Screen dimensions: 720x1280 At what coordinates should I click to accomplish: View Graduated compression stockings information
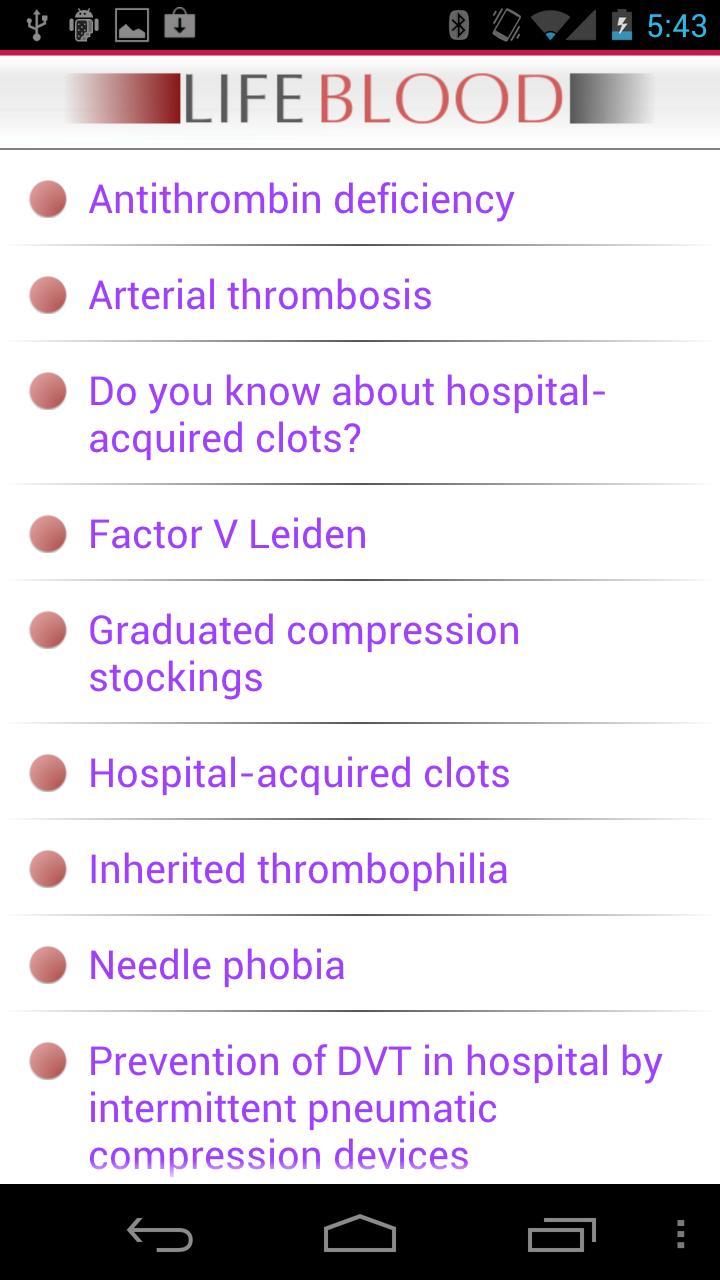[303, 653]
